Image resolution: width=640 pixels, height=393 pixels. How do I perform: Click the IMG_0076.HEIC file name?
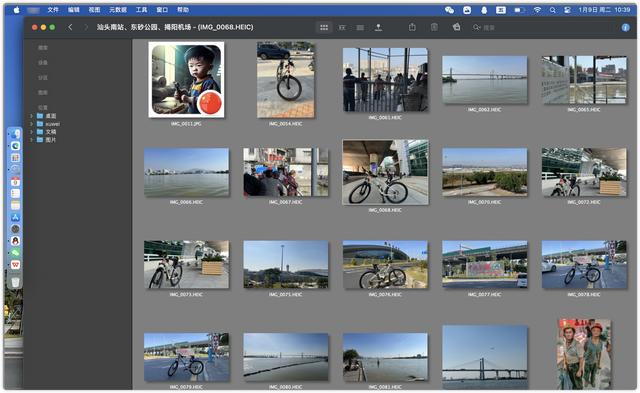click(385, 294)
